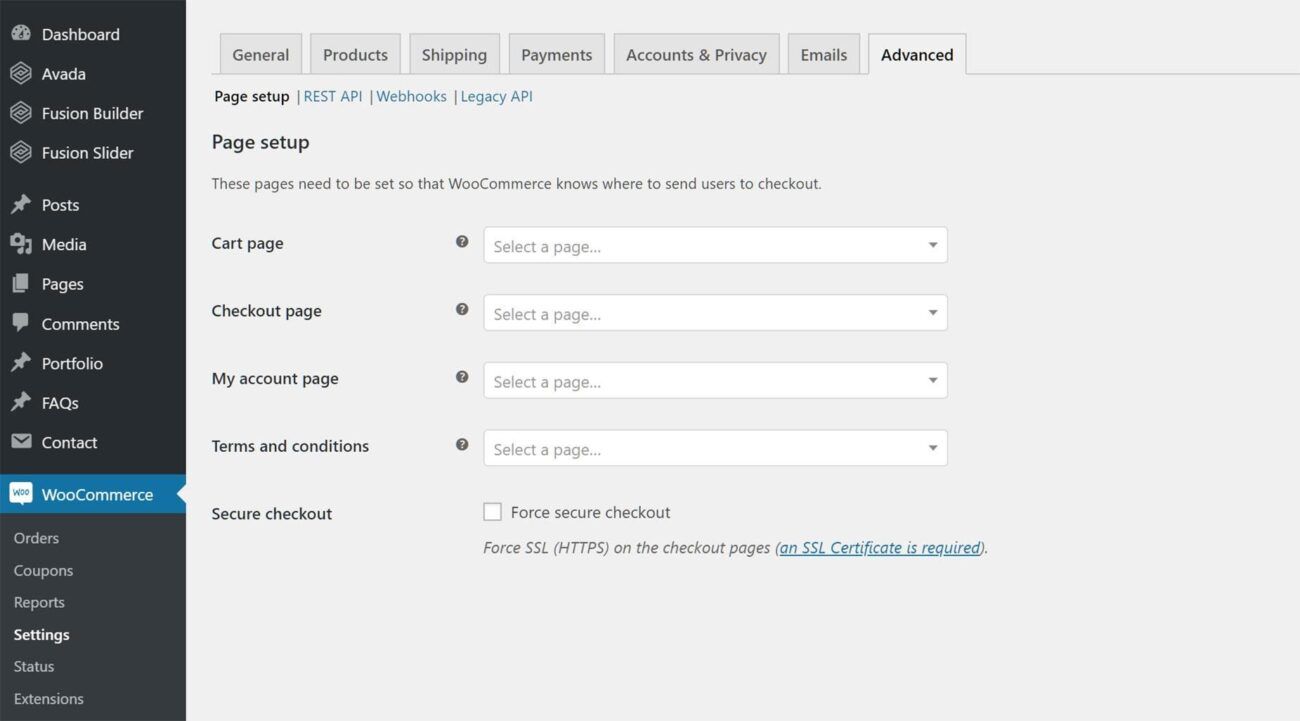
Task: Click the Media library icon
Action: point(21,244)
